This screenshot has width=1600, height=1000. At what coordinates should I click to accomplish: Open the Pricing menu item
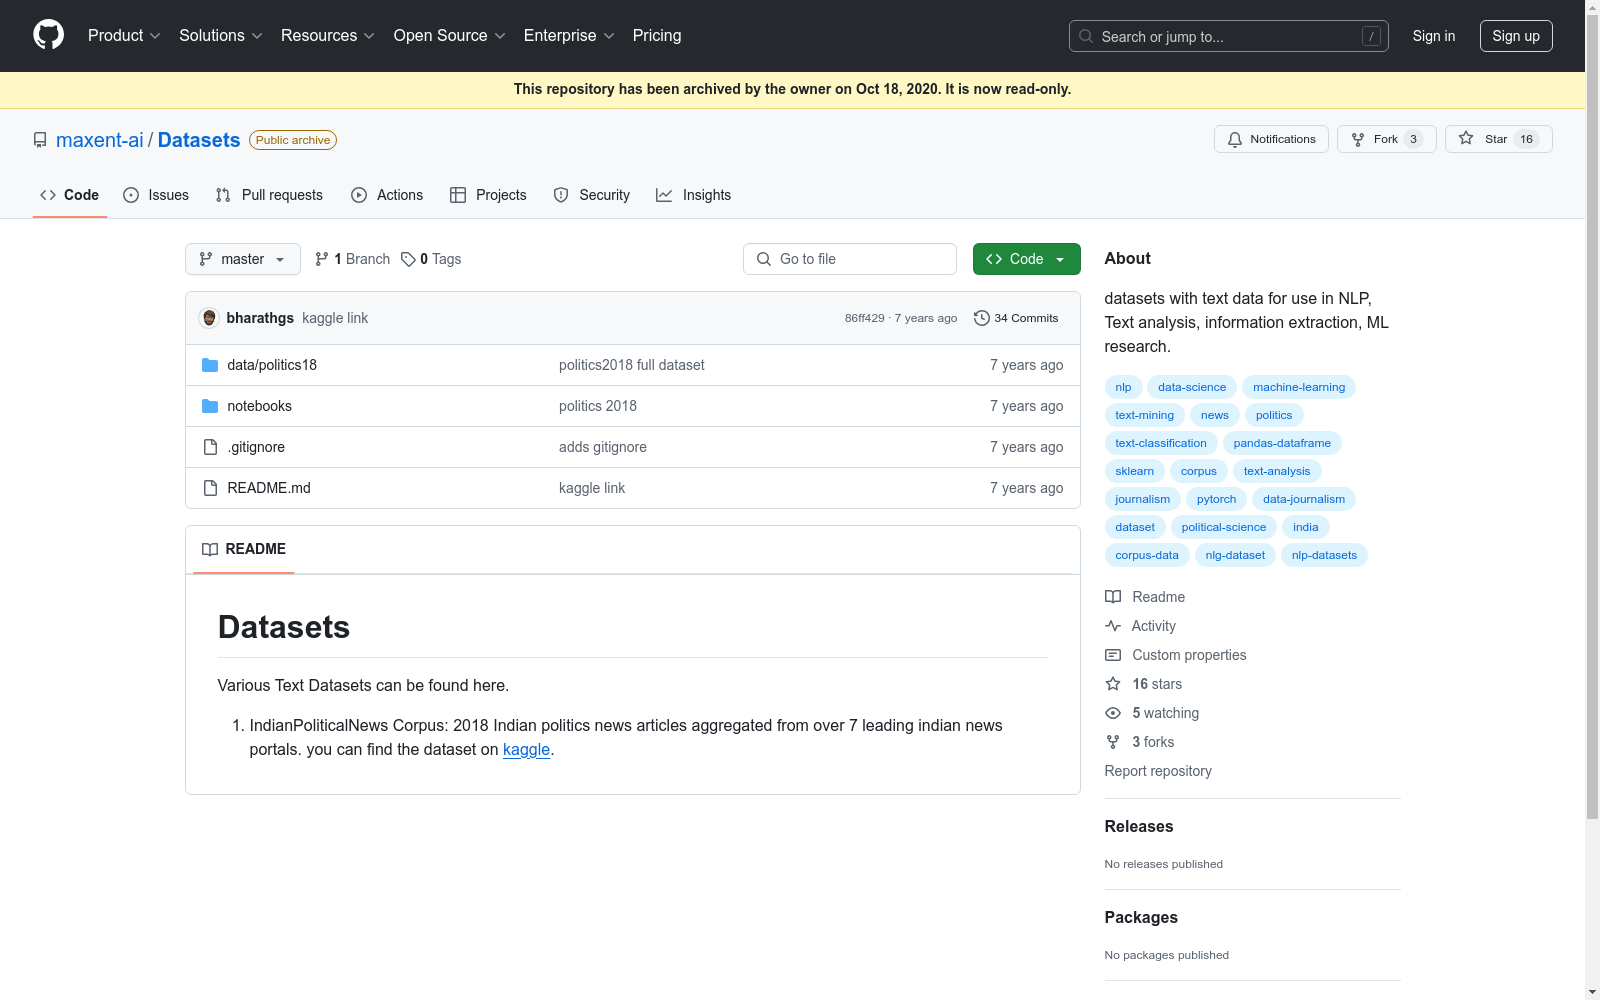(x=657, y=35)
